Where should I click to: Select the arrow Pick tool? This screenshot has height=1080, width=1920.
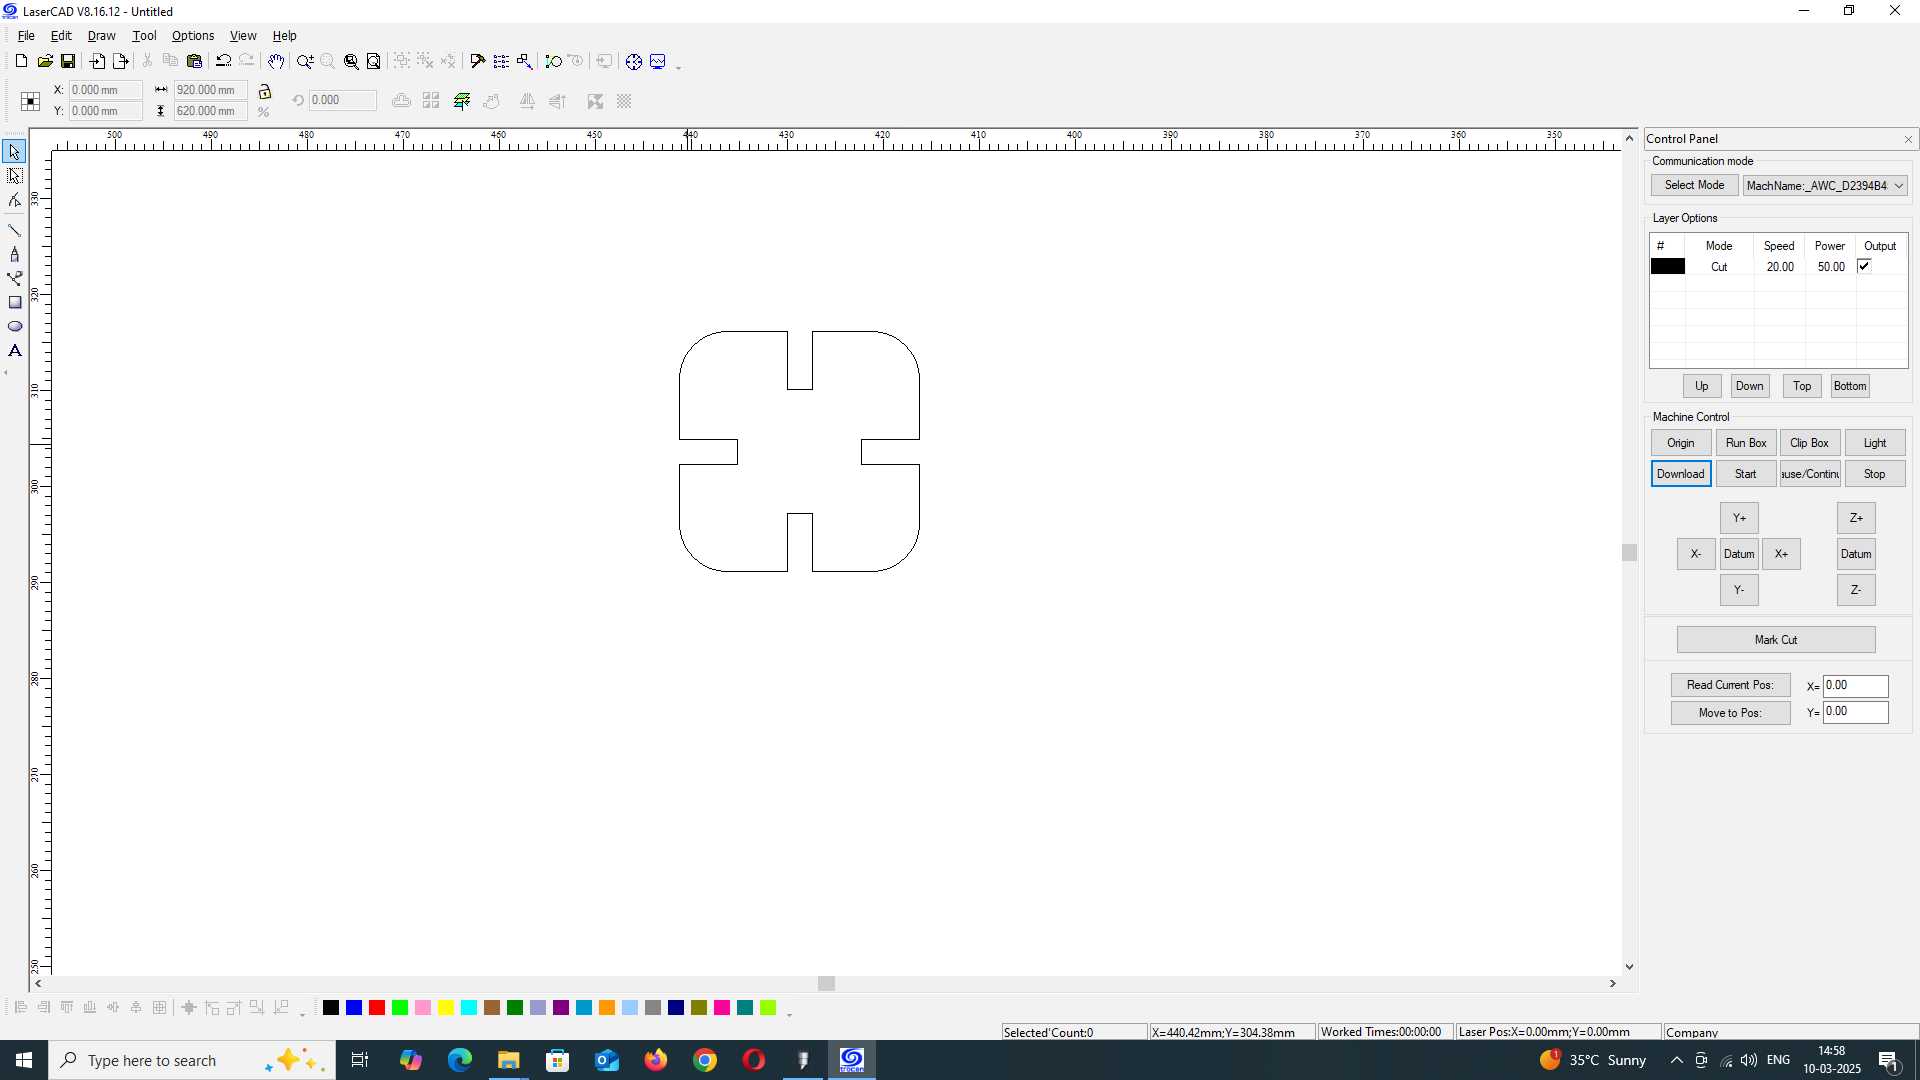coord(15,152)
